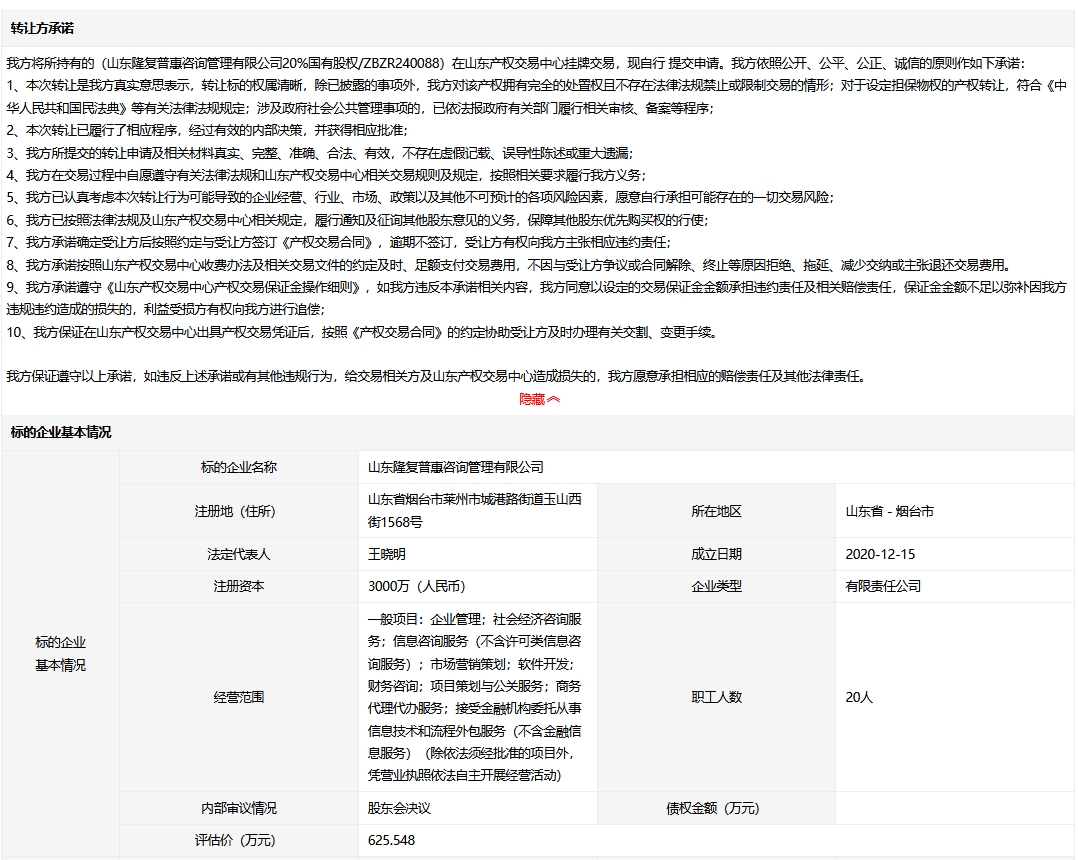The width and height of the screenshot is (1078, 860).
Task: Click commitment item 2 about 内部决策
Action: (206, 130)
